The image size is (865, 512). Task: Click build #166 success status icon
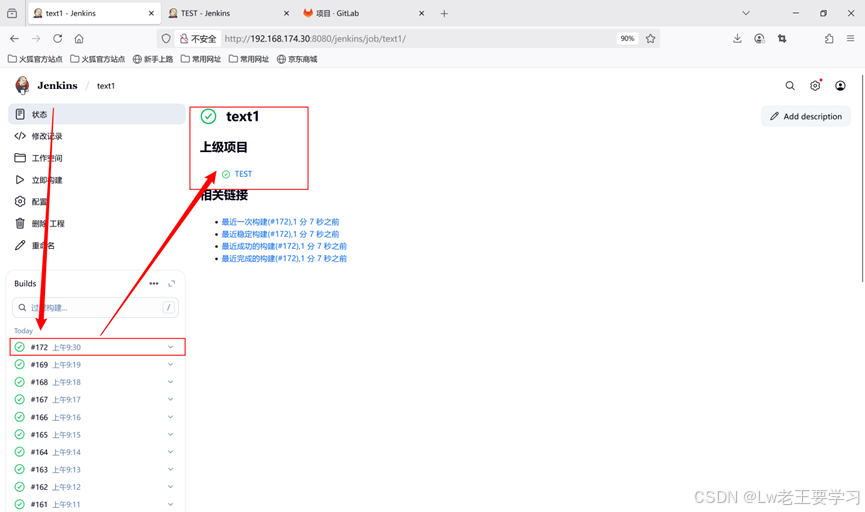click(19, 417)
